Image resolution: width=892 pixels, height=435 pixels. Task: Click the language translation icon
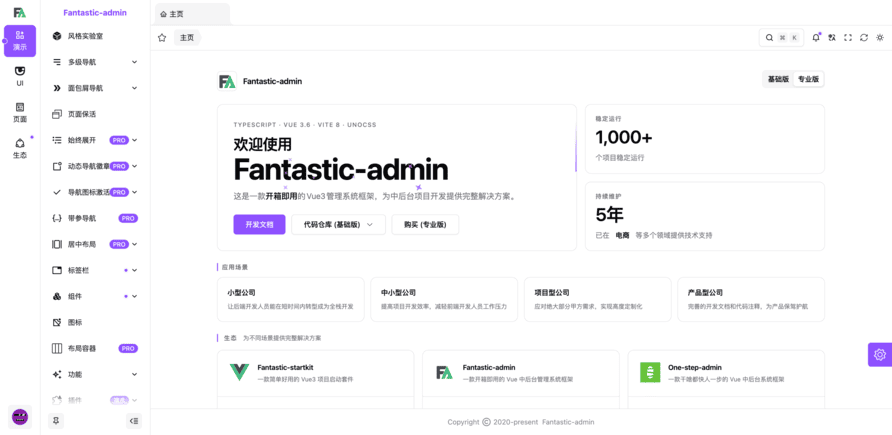coord(832,37)
